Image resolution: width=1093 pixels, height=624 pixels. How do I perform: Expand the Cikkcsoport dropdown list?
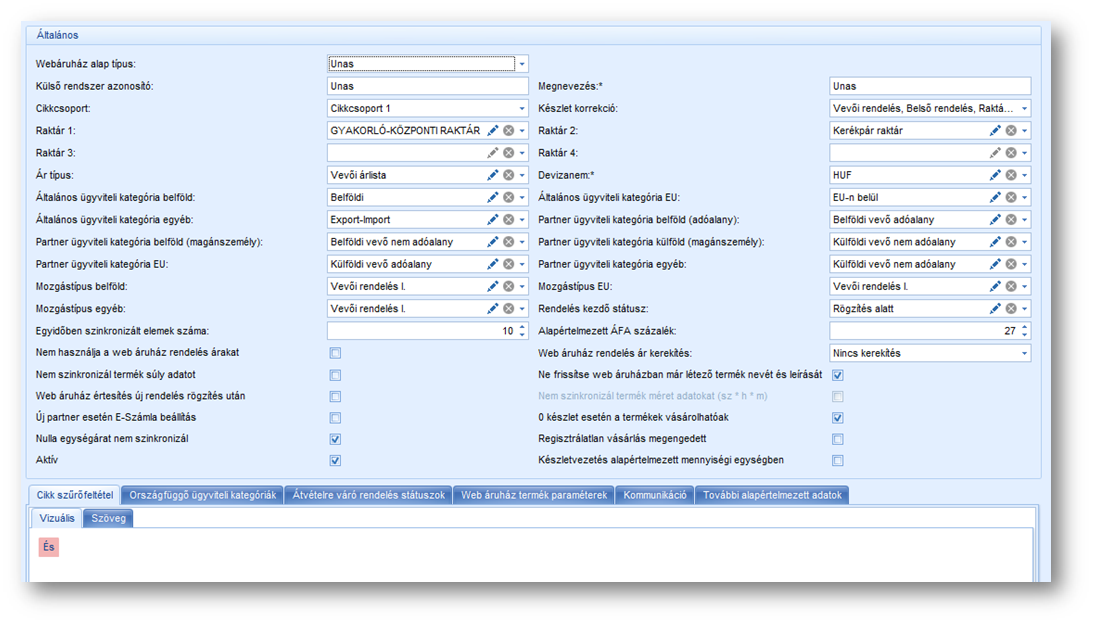[522, 108]
